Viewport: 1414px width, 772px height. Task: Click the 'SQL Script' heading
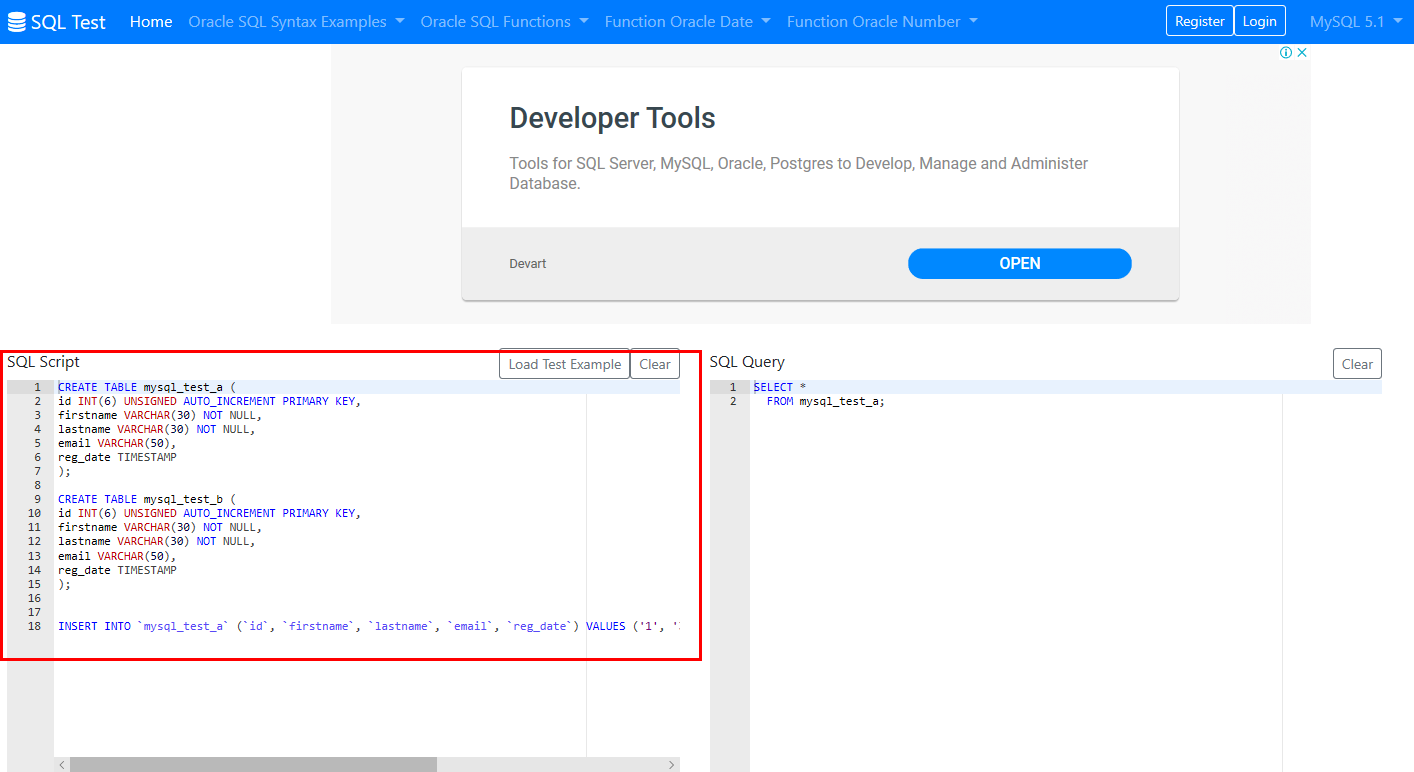coord(44,361)
